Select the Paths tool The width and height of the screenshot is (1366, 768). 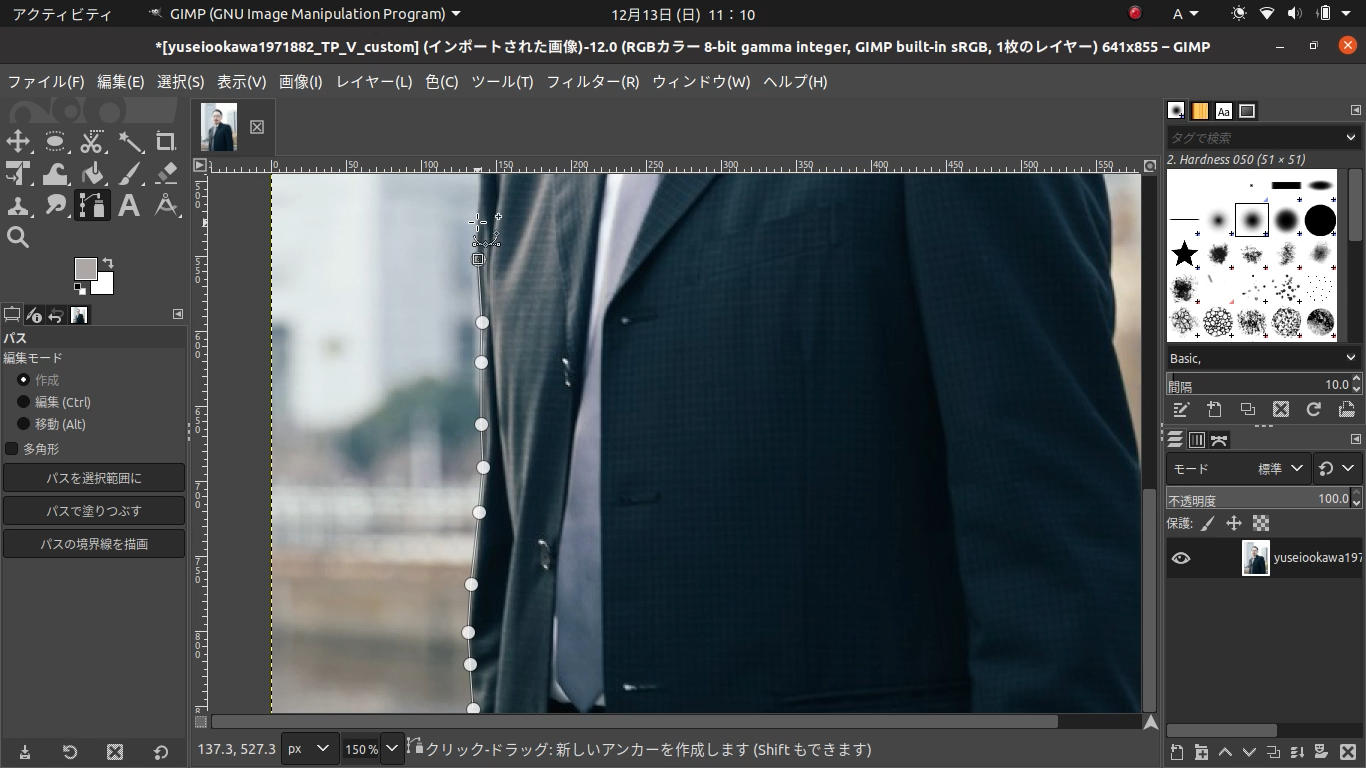pyautogui.click(x=92, y=205)
